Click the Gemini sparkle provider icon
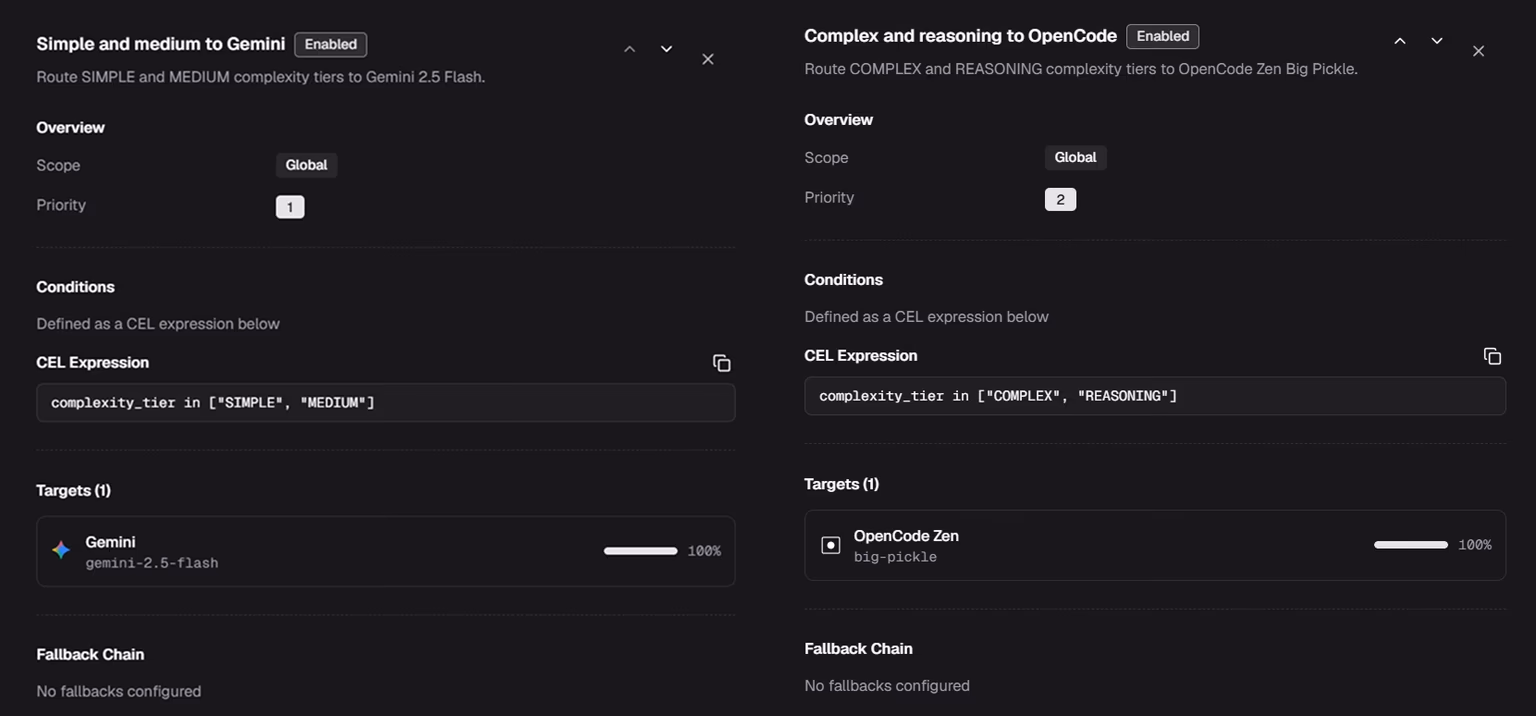Viewport: 1536px width, 716px height. pyautogui.click(x=61, y=550)
